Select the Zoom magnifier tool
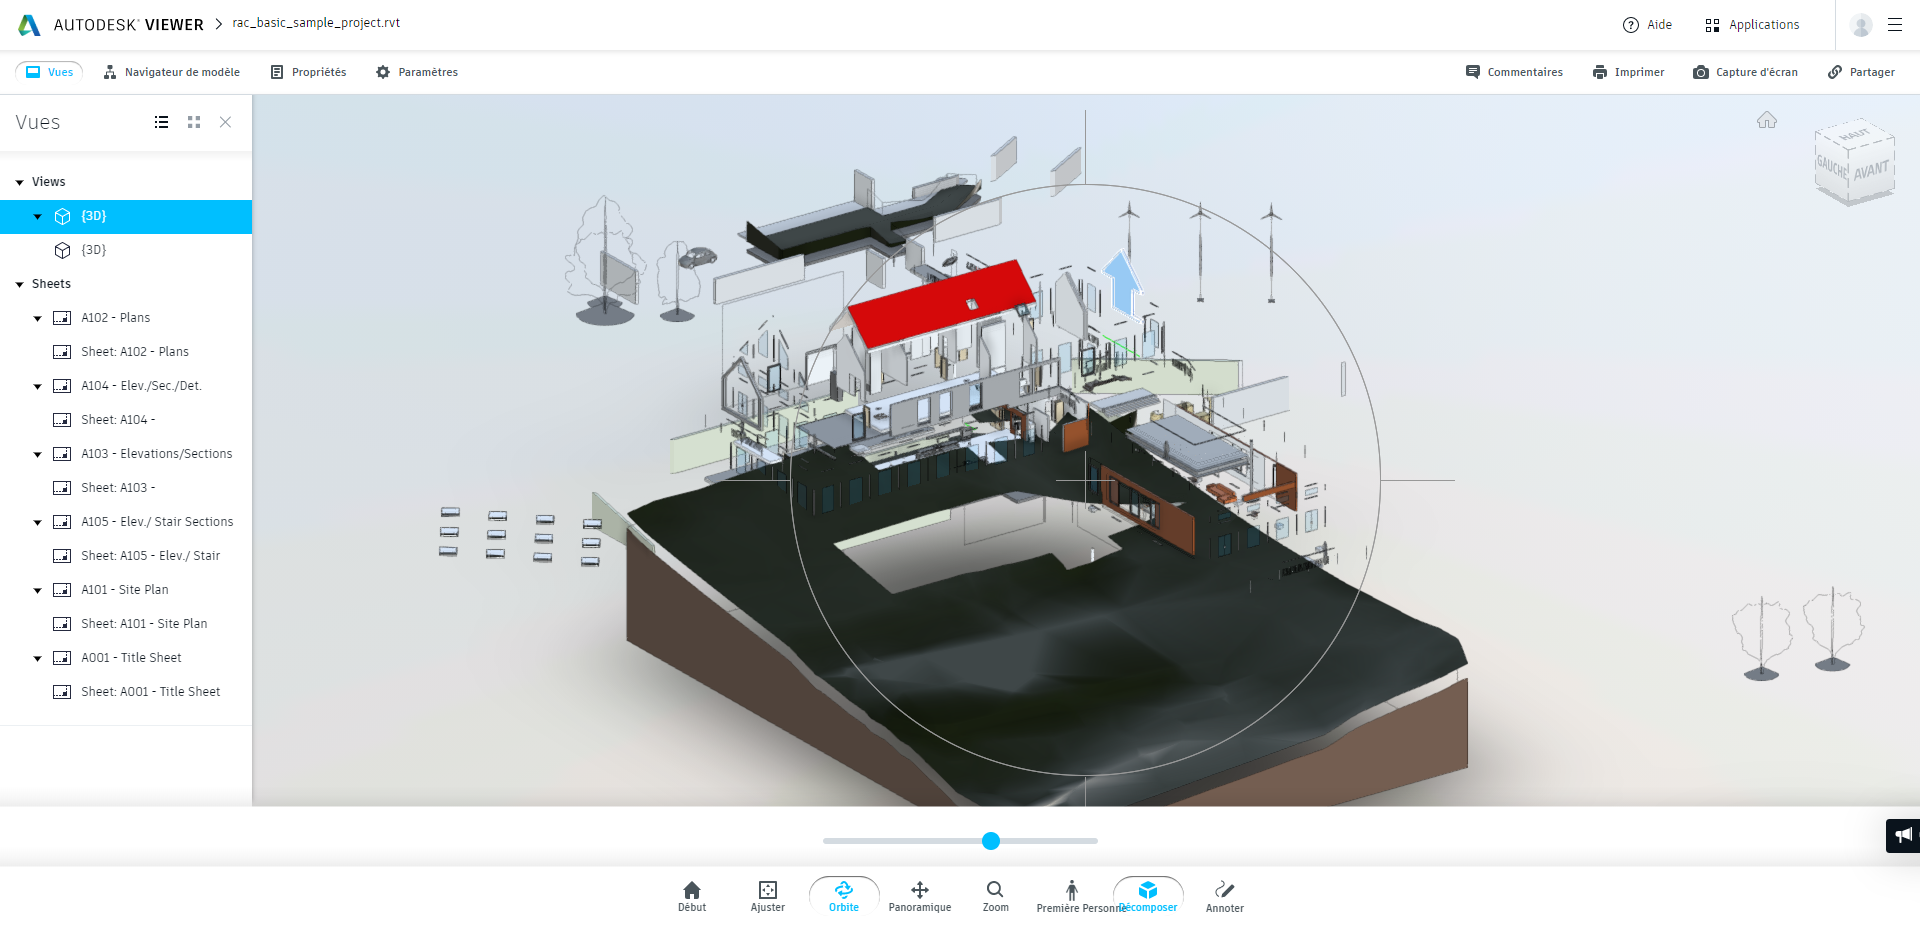 995,894
